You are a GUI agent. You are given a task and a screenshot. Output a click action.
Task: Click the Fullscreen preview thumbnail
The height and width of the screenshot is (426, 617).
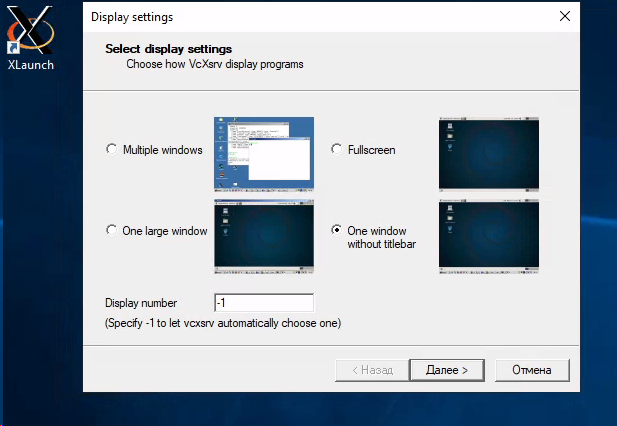click(488, 154)
